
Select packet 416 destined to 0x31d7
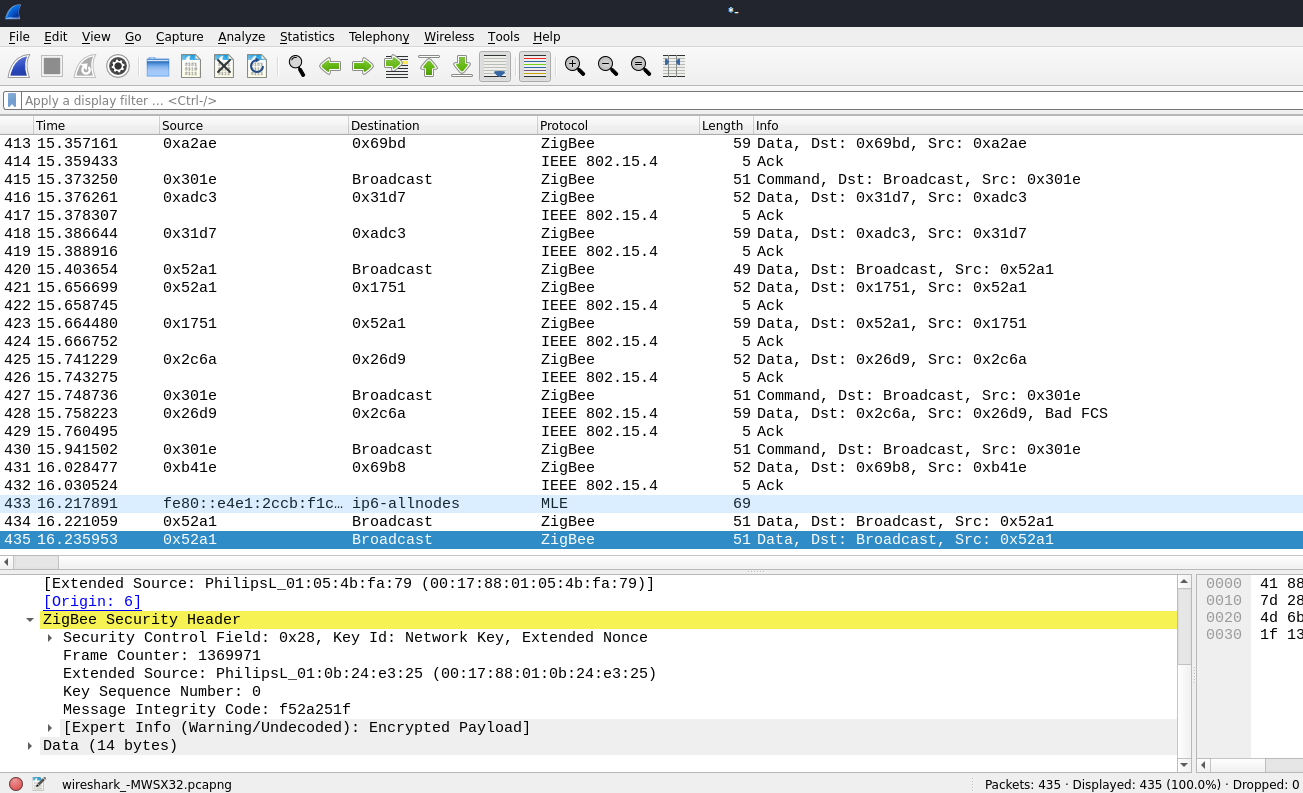651,198
